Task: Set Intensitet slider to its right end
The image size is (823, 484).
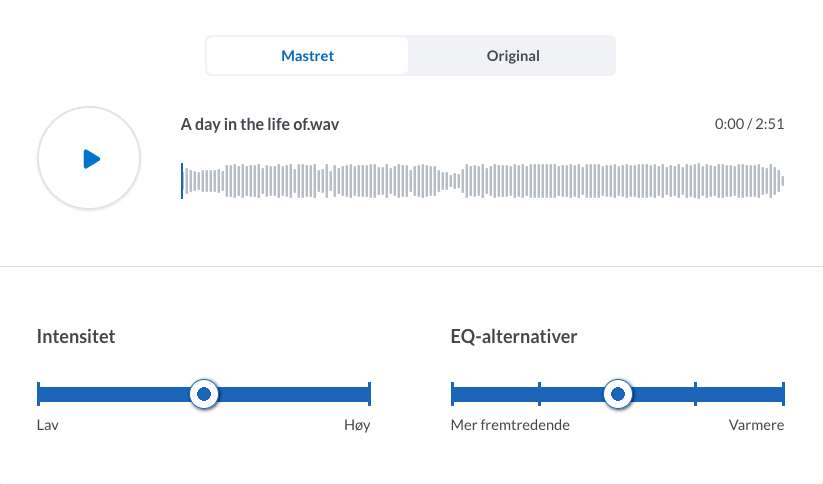Action: tap(369, 395)
